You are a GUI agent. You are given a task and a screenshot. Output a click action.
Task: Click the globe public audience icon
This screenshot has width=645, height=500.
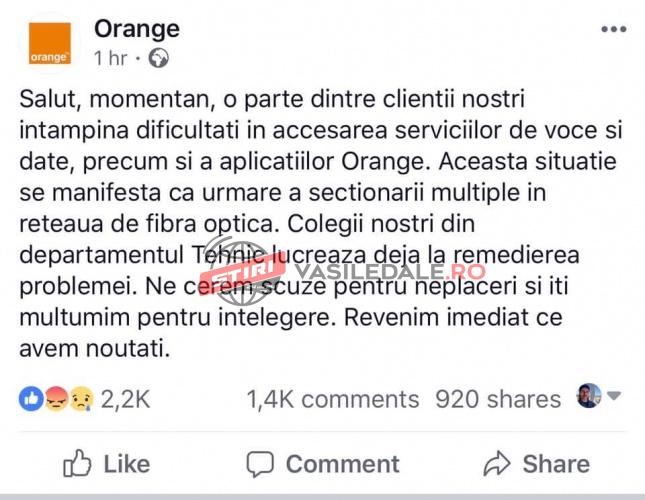click(x=159, y=58)
